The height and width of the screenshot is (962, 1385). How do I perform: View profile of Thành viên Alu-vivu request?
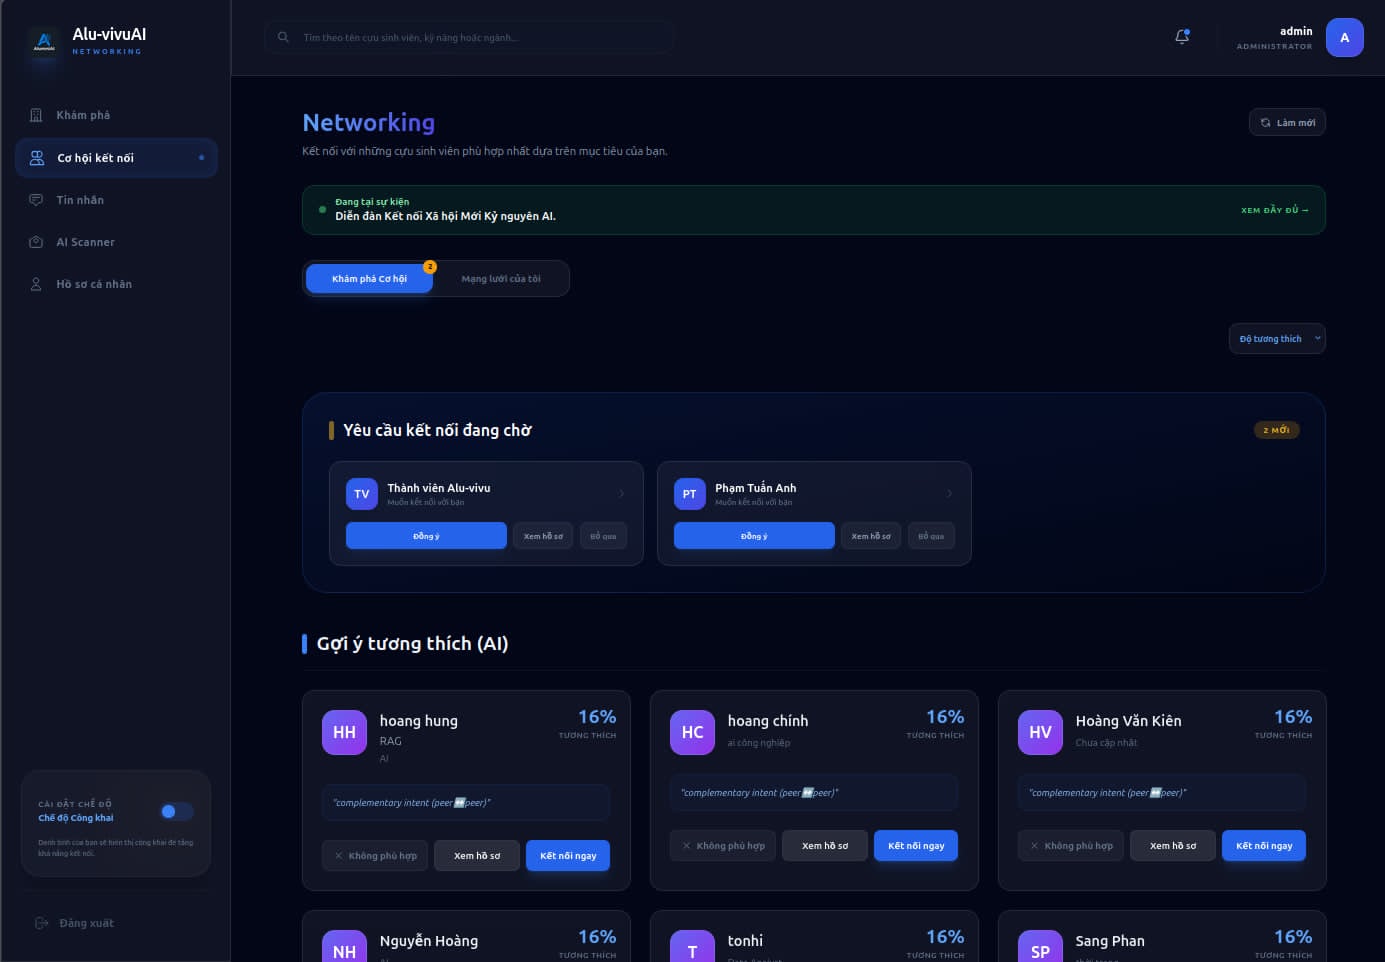(543, 536)
